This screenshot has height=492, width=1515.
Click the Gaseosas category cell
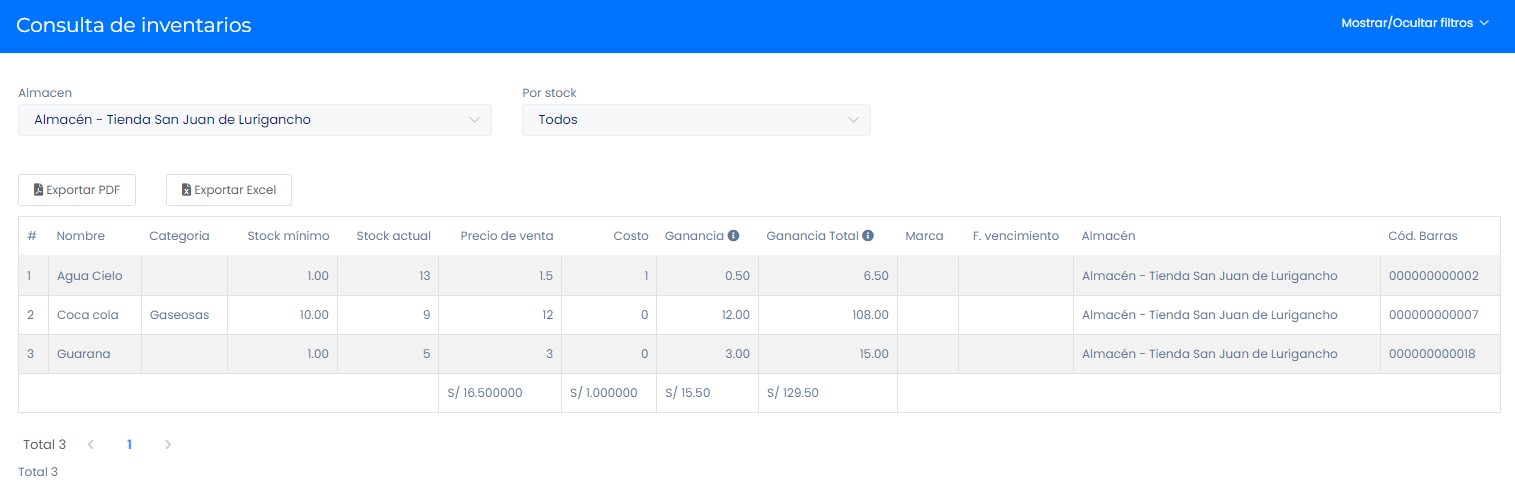click(179, 315)
